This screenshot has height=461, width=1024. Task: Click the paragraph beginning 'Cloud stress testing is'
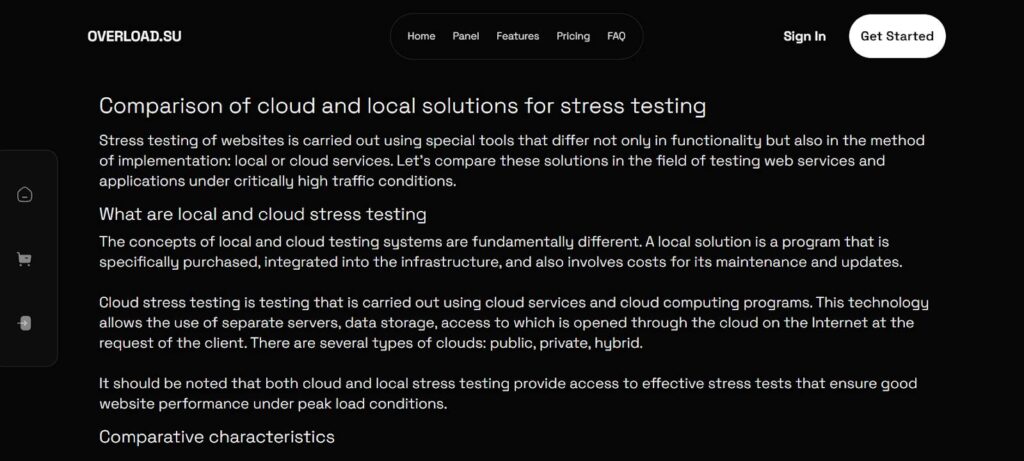pos(514,323)
